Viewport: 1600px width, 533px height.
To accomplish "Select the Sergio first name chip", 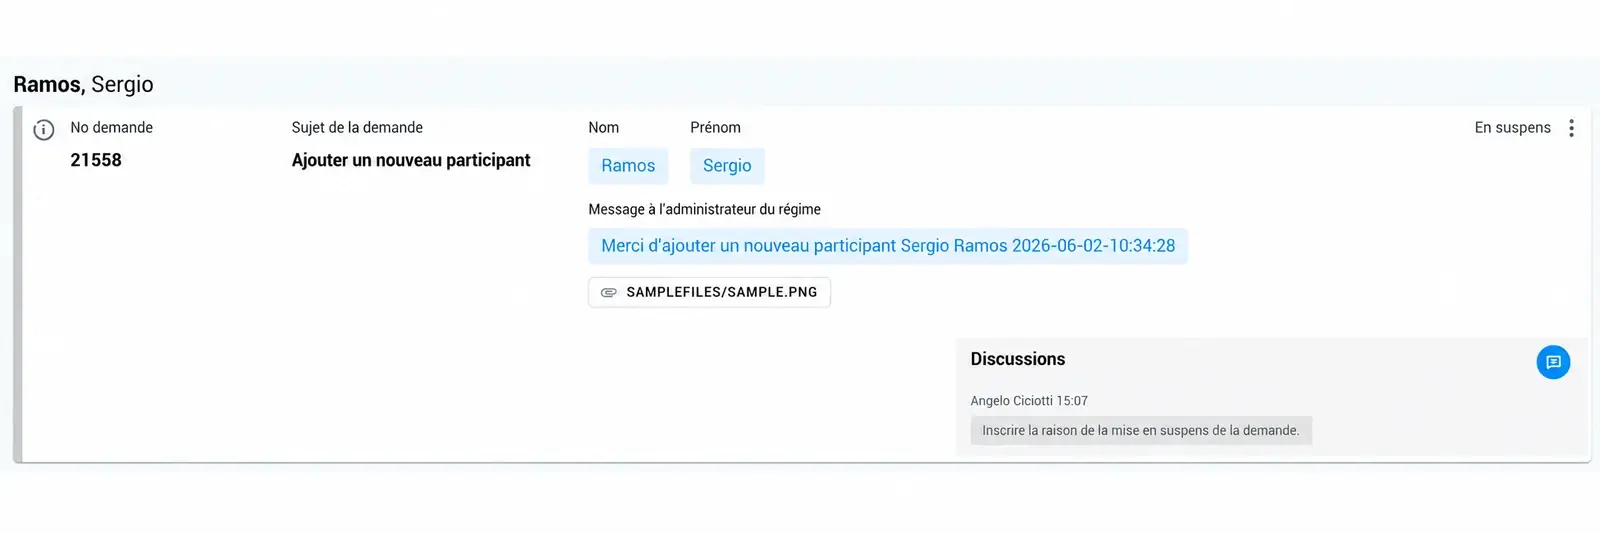I will [x=727, y=166].
